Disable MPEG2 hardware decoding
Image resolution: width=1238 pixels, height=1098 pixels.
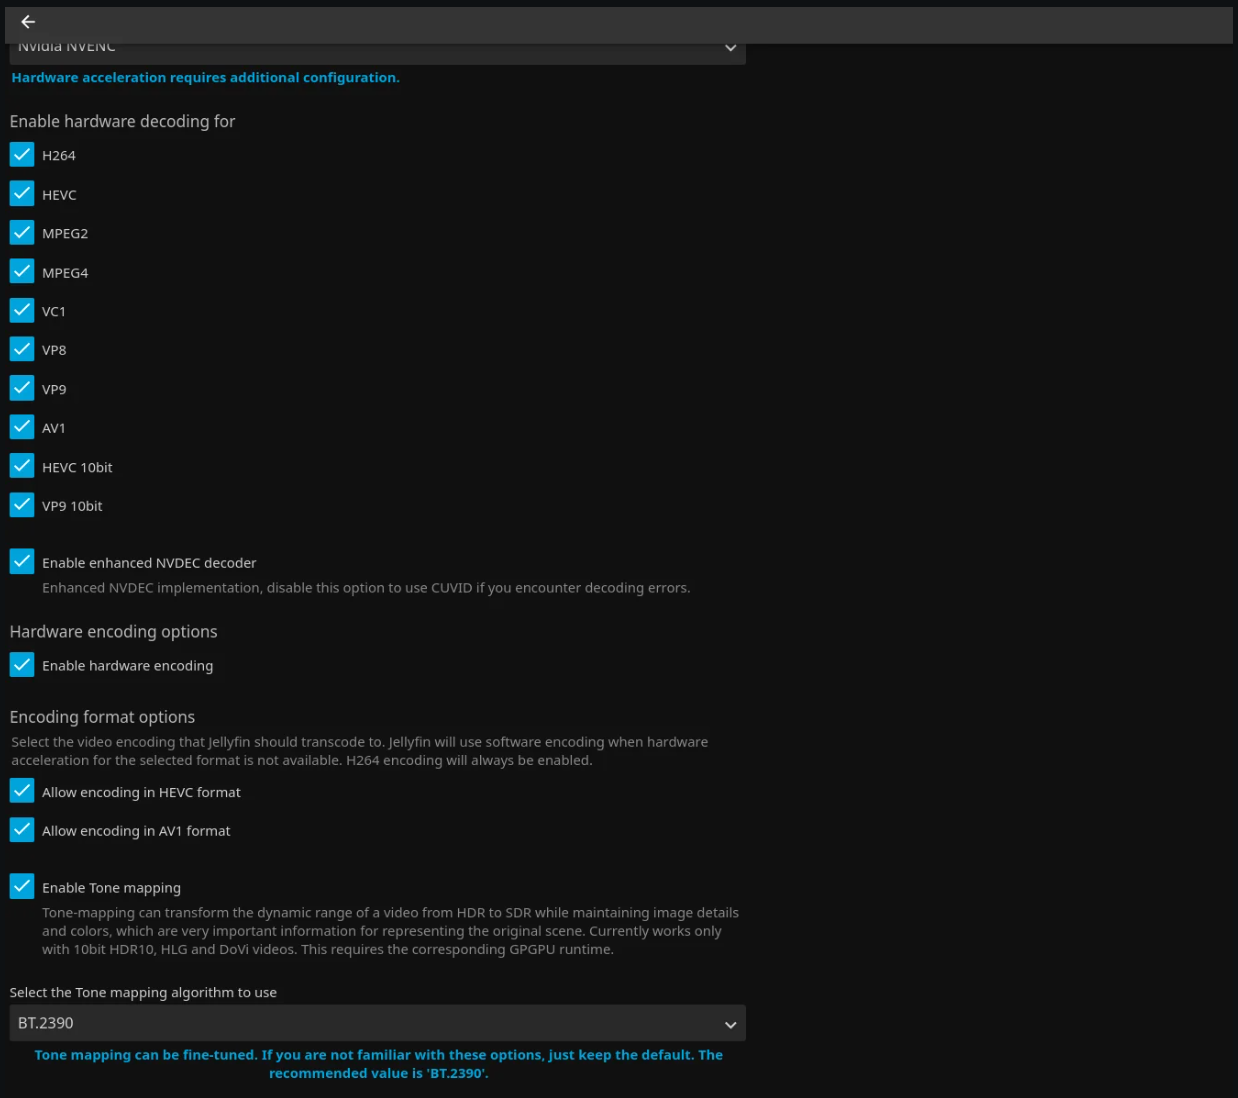(x=22, y=233)
